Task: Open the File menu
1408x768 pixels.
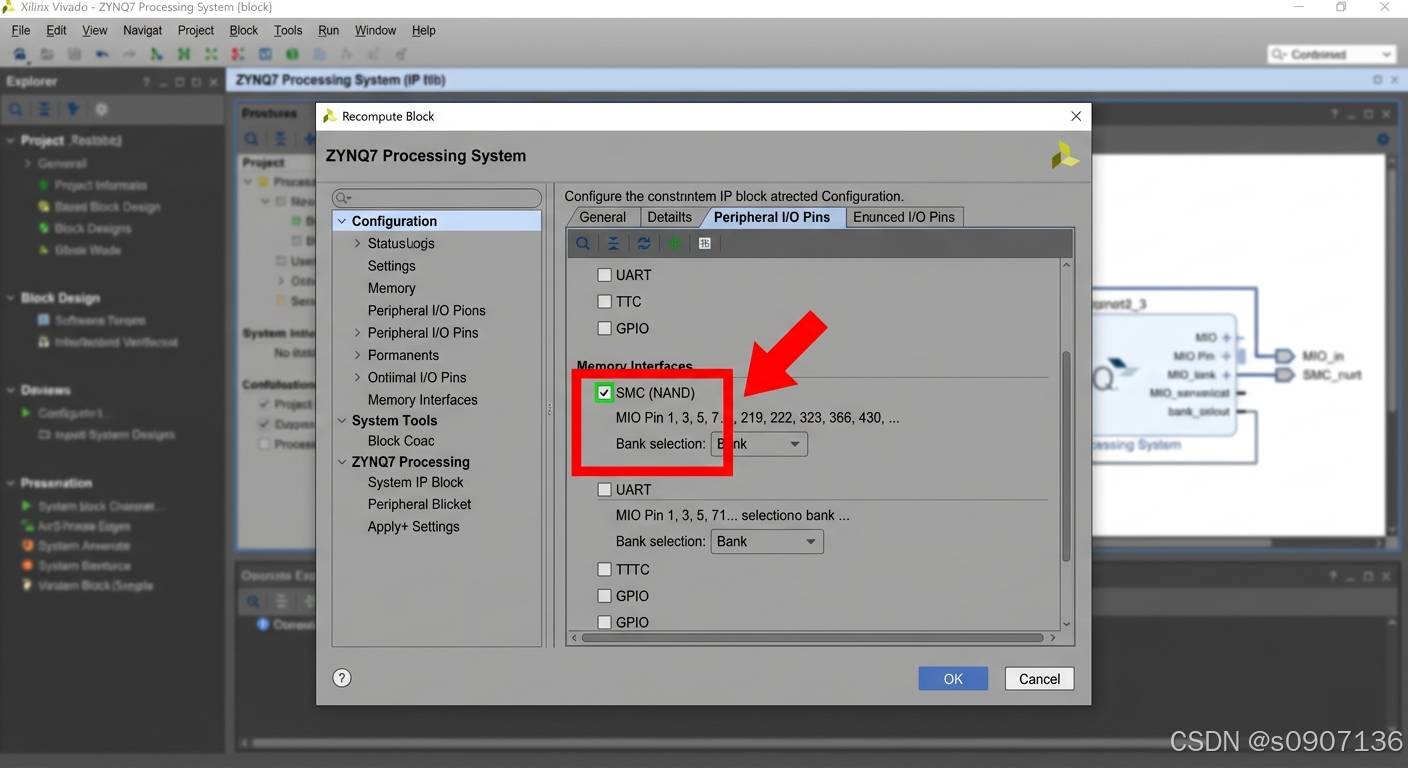Action: pos(21,30)
